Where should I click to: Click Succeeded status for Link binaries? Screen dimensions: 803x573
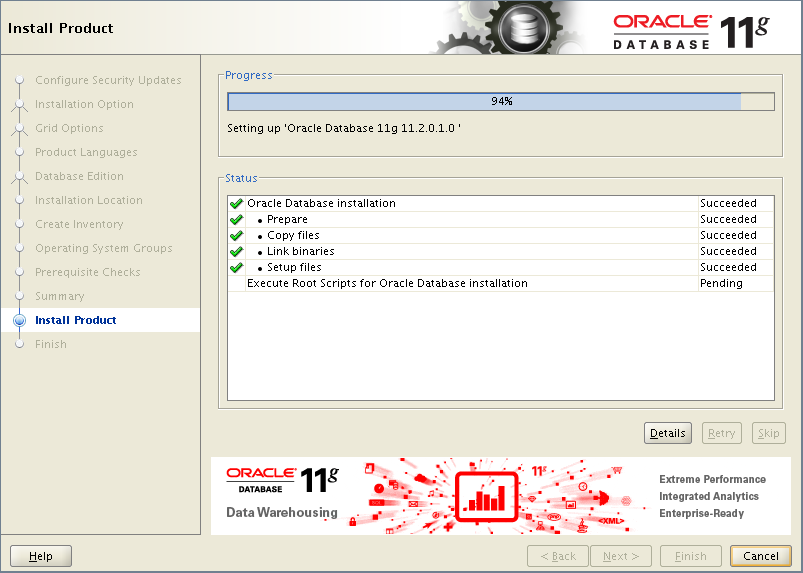pyautogui.click(x=736, y=251)
